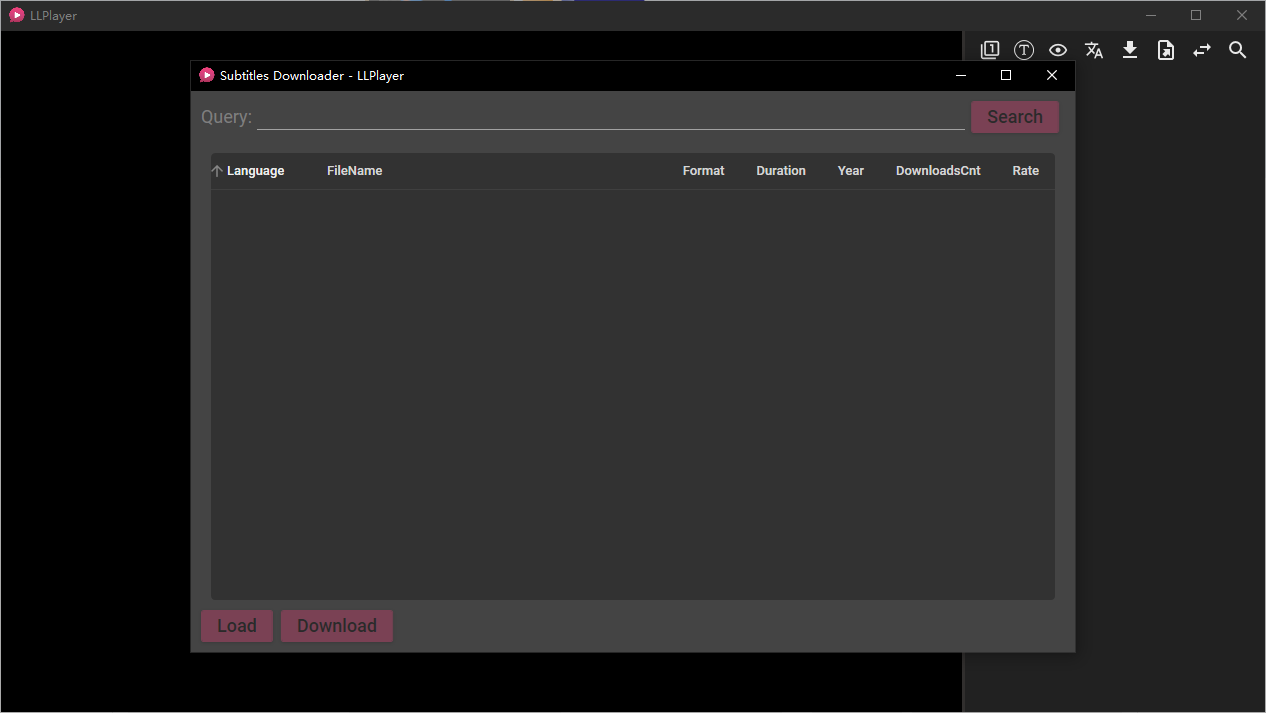The height and width of the screenshot is (713, 1266).
Task: Sort results by FileName column
Action: [x=355, y=171]
